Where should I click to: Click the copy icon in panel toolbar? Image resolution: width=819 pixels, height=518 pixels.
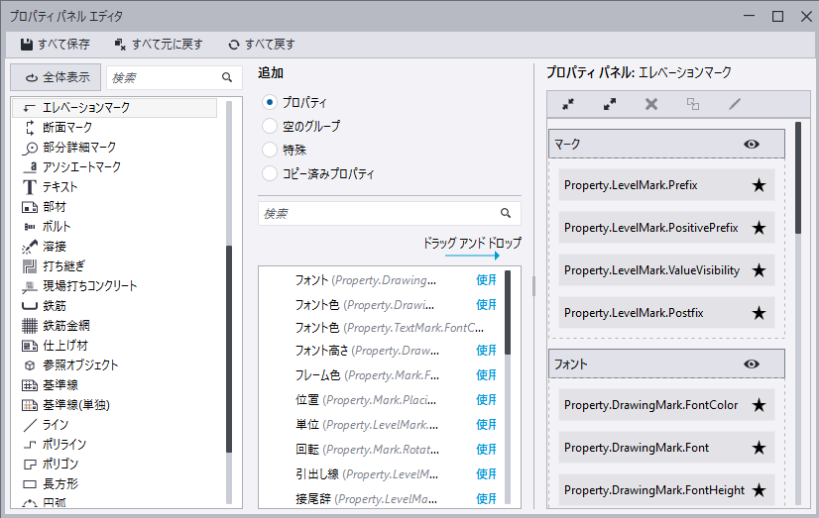tap(693, 104)
